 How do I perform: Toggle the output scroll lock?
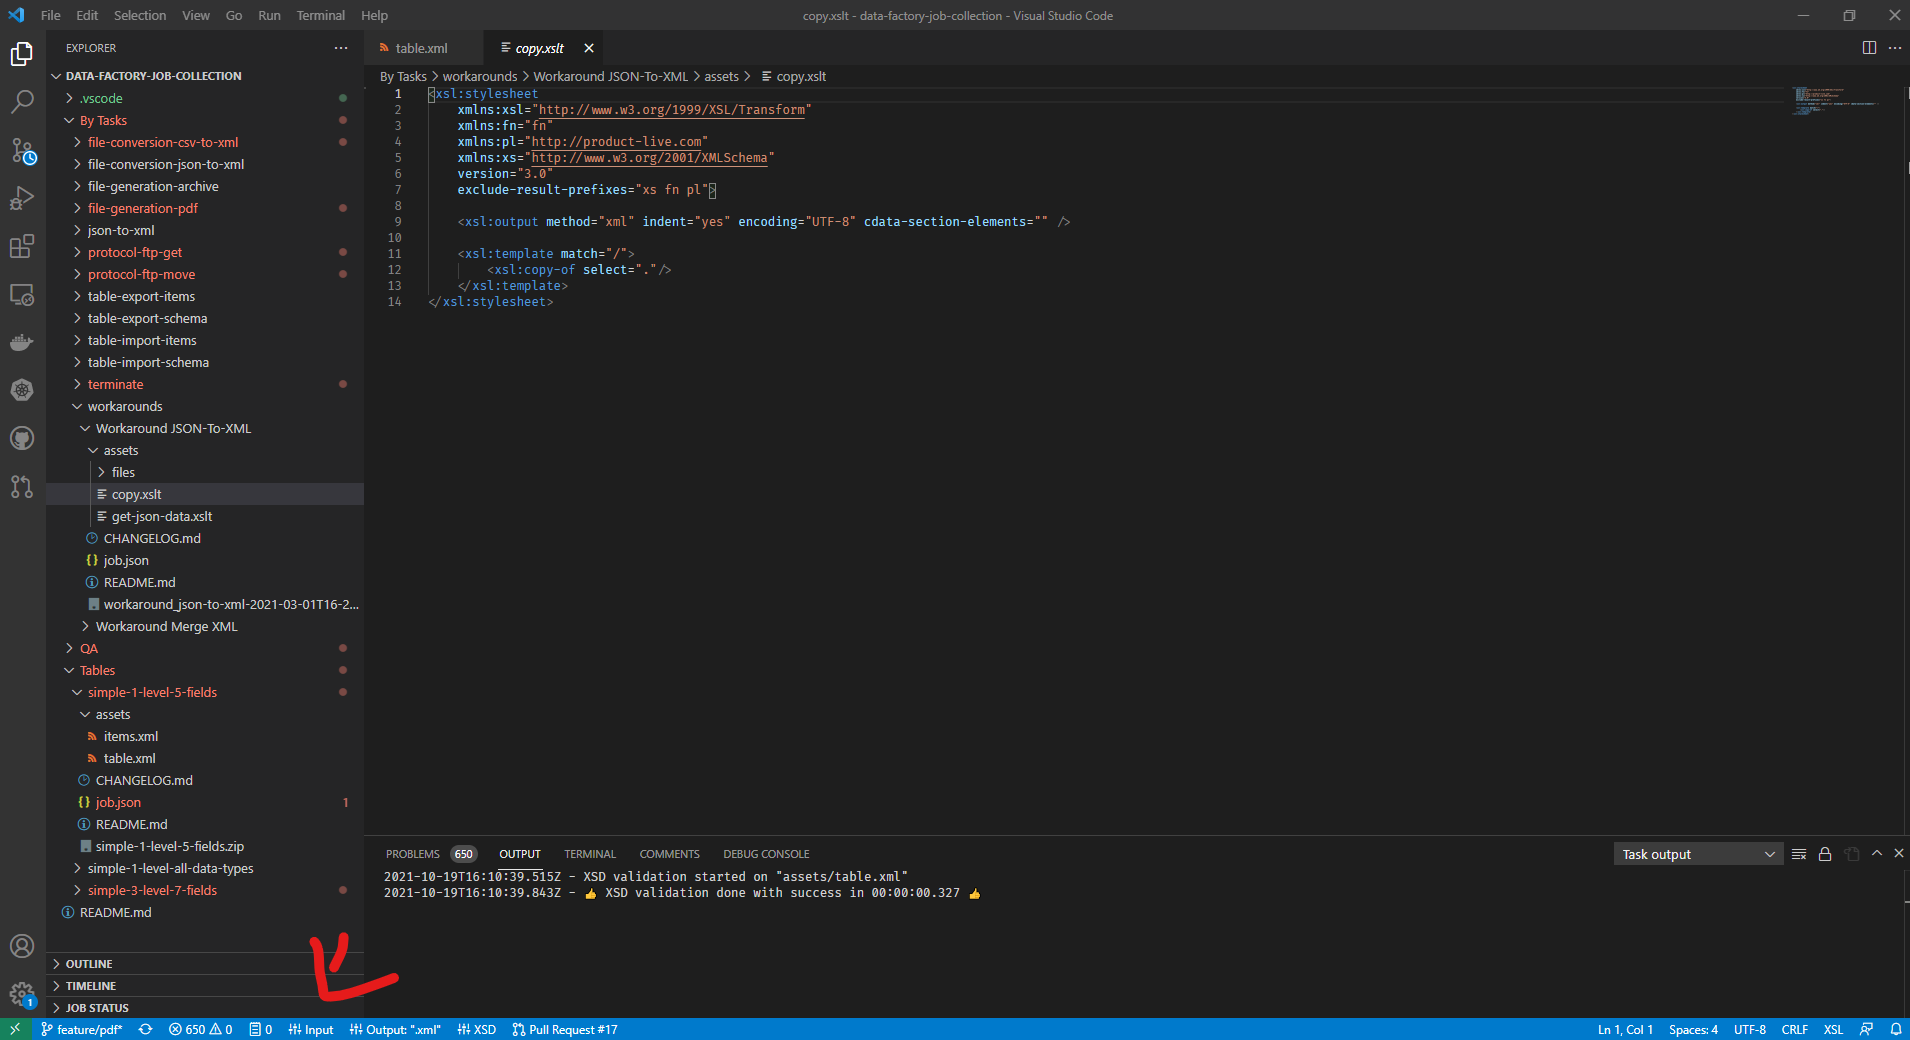click(x=1825, y=854)
